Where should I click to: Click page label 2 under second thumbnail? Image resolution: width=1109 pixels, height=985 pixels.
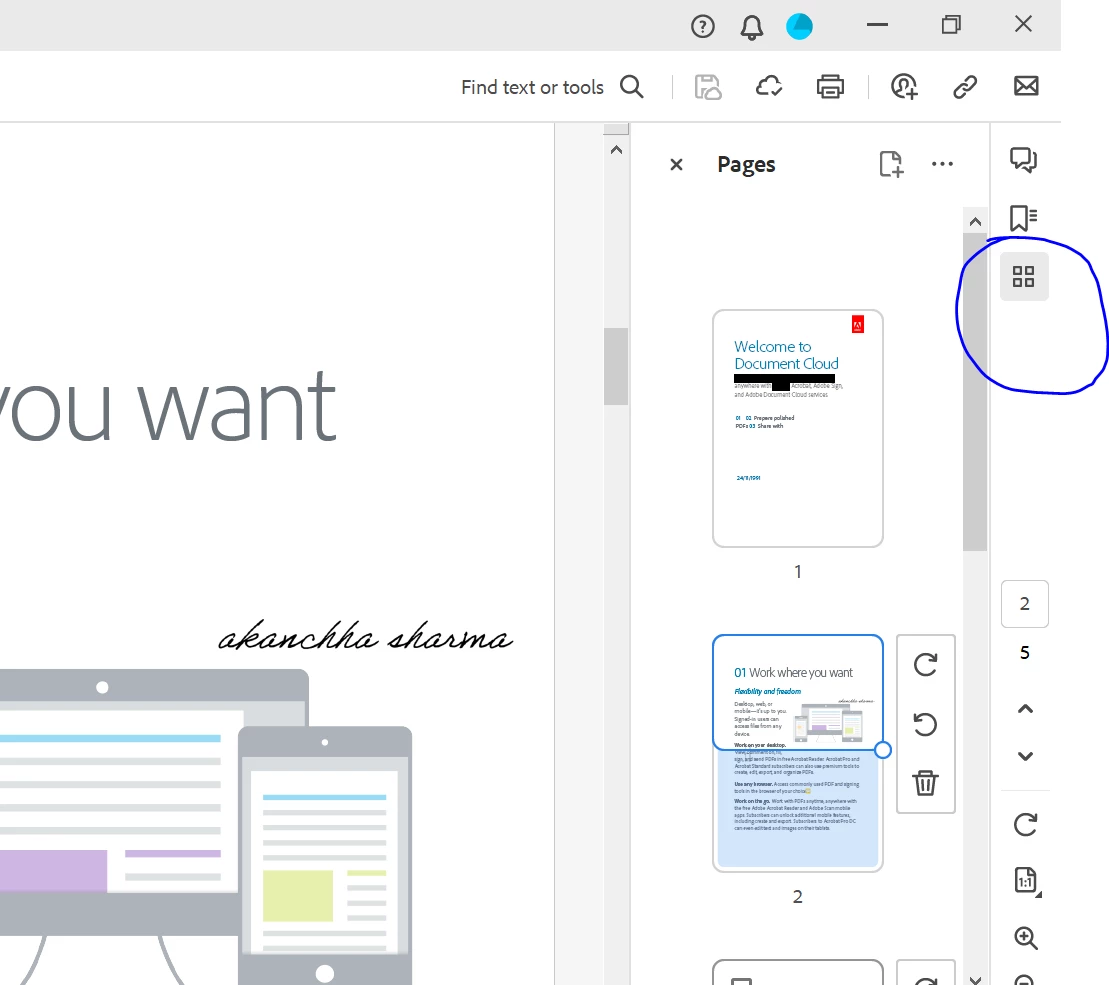(798, 897)
